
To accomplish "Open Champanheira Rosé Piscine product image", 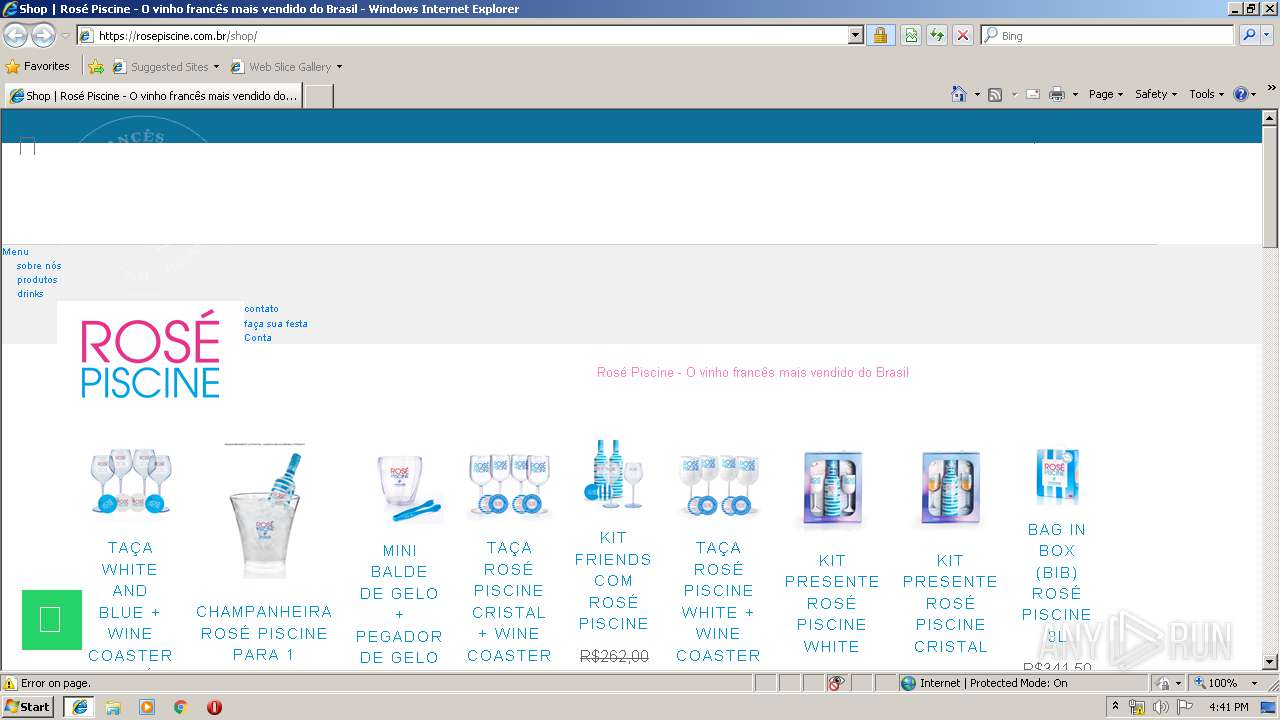I will pos(263,510).
